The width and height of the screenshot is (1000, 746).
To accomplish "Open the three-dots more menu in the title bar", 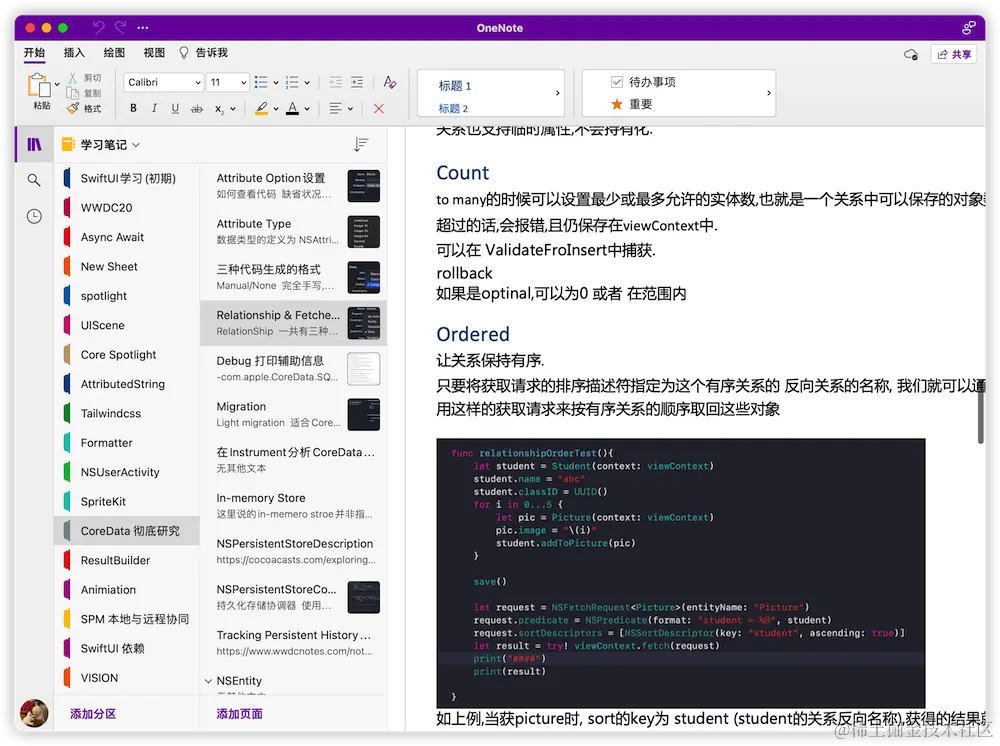I will 143,27.
